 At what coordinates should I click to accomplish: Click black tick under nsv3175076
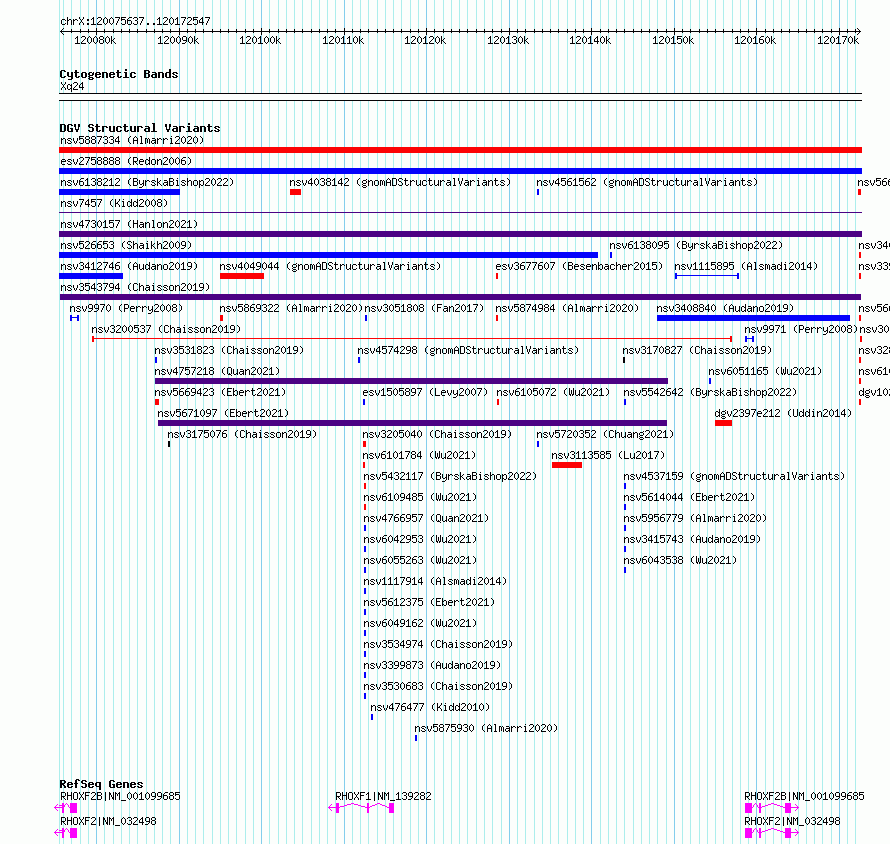click(x=169, y=444)
